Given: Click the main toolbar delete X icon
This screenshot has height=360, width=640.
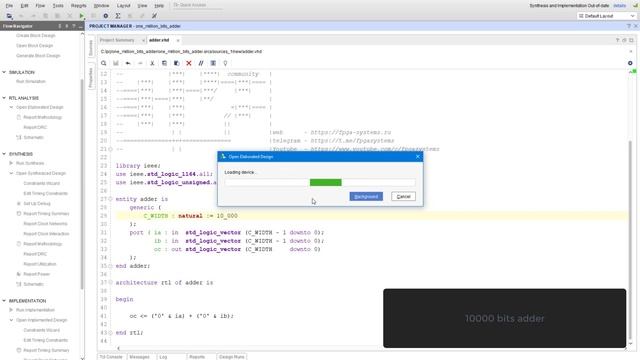Looking at the screenshot, I should [x=70, y=16].
